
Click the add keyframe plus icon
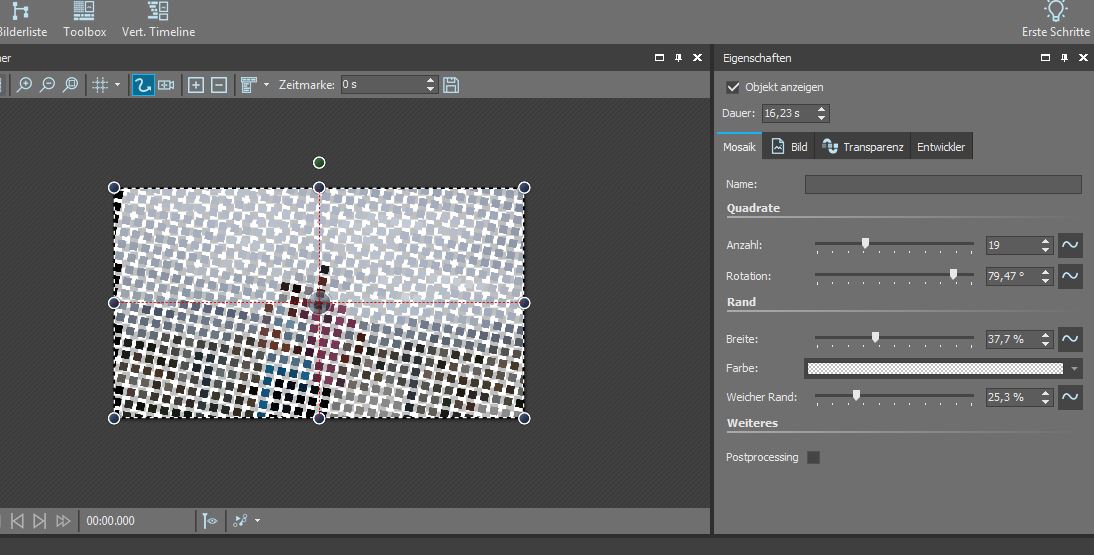196,85
